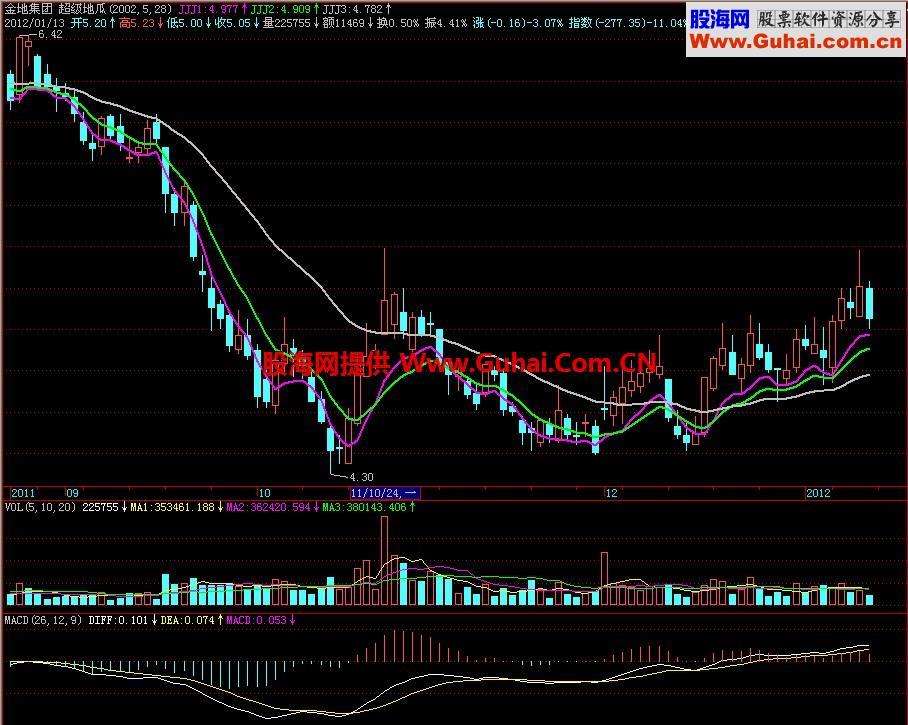Click the 股海网 logo in top-right
This screenshot has width=908, height=725.
point(718,18)
